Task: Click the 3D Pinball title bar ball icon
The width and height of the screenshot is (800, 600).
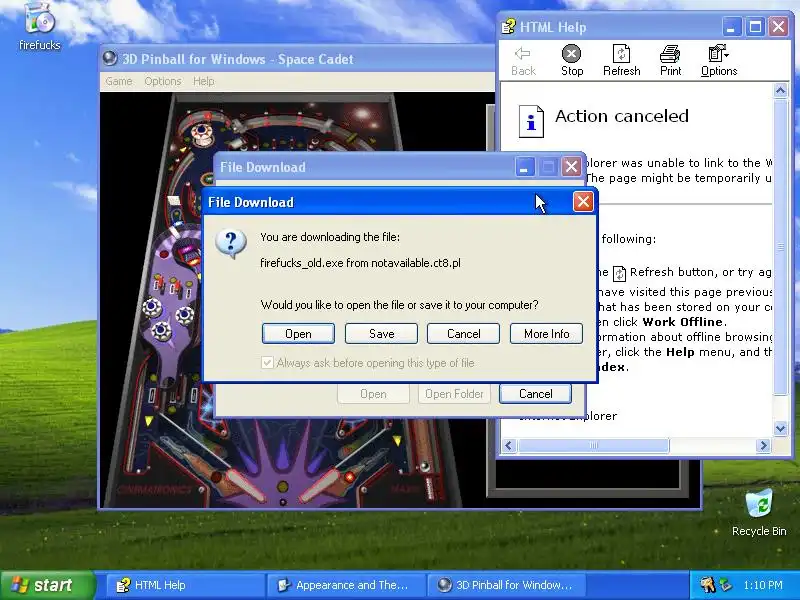Action: 110,59
